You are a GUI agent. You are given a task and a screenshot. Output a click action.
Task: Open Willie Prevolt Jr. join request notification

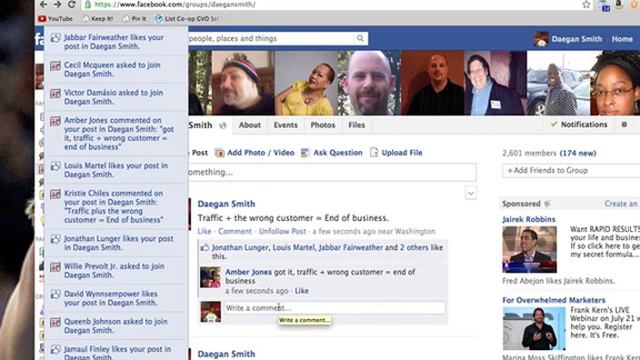pyautogui.click(x=116, y=271)
